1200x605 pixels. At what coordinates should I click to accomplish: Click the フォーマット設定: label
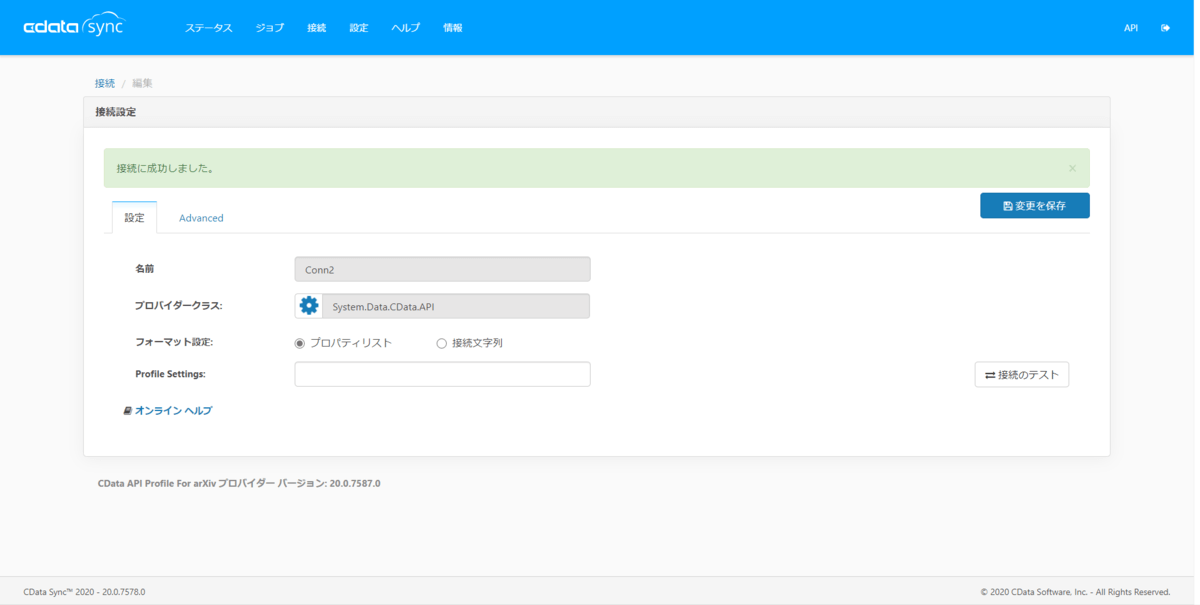[174, 342]
